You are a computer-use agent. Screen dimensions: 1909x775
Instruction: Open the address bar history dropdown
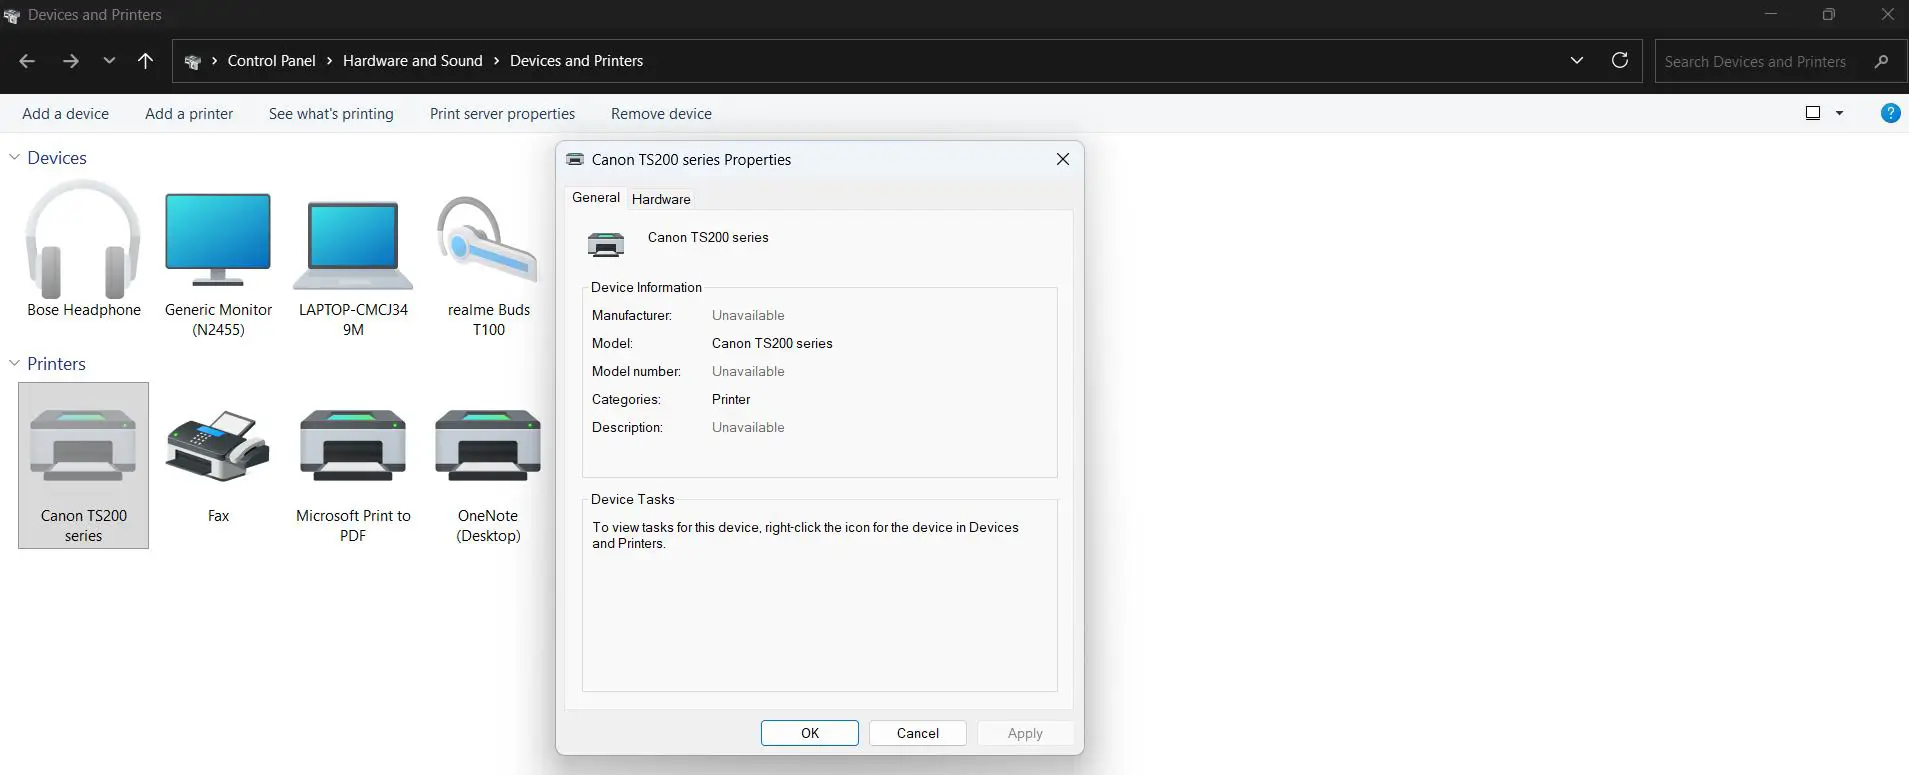coord(1577,60)
